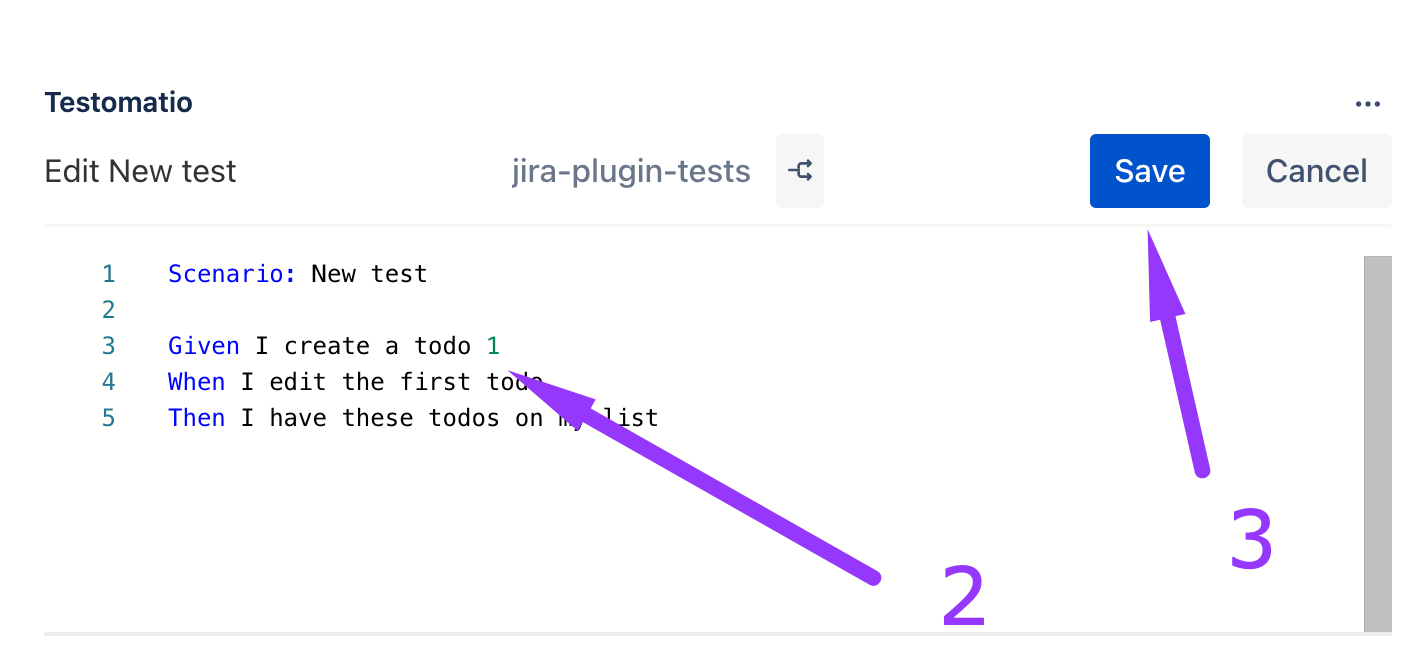
Task: Click the green number 1 in Given step
Action: 492,346
